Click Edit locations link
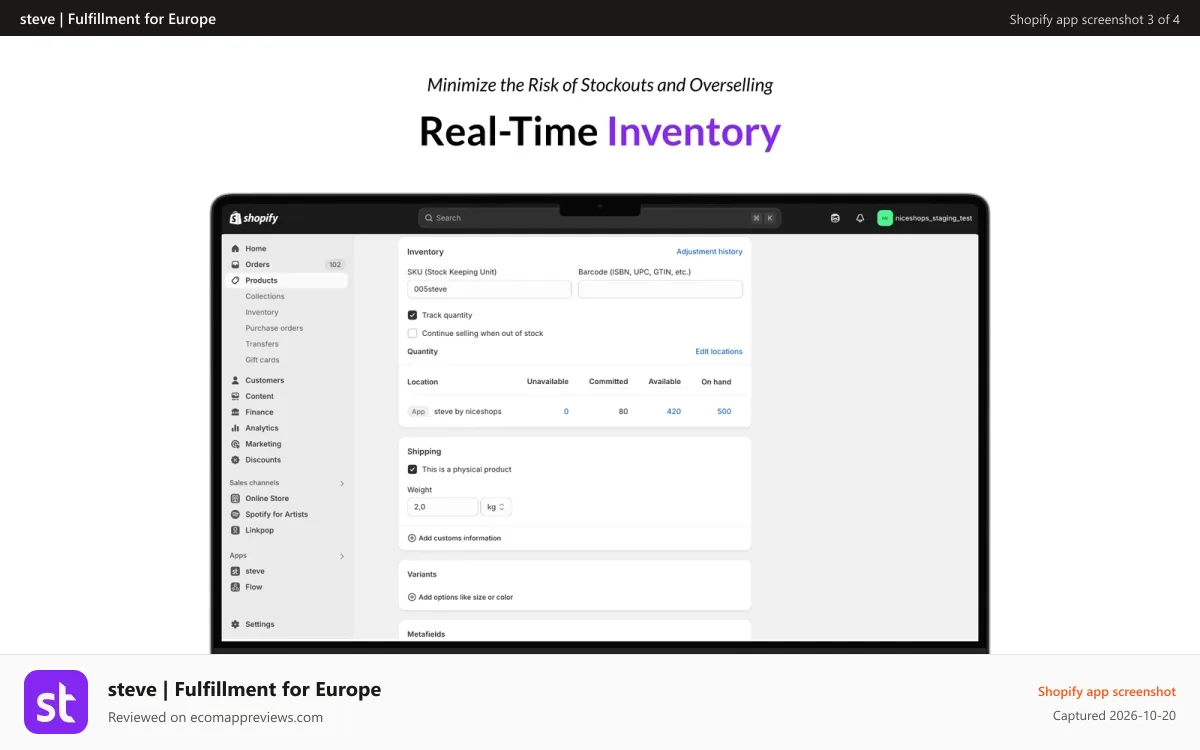The height and width of the screenshot is (750, 1200). [x=719, y=352]
